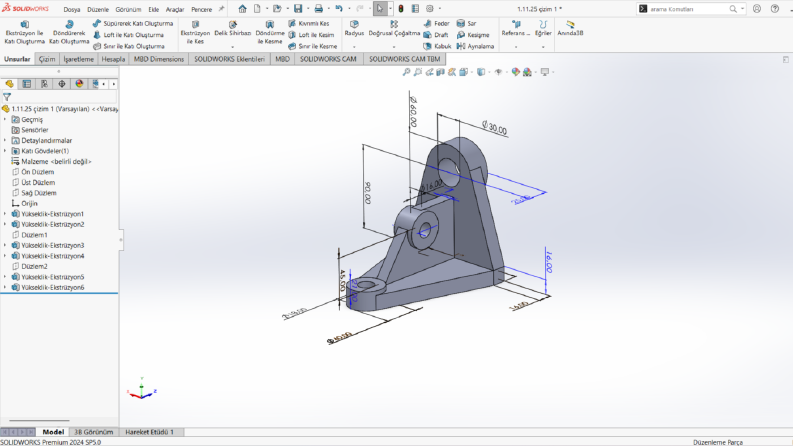Click the Draft tool
Viewport: 793px width, 446px height.
[436, 35]
